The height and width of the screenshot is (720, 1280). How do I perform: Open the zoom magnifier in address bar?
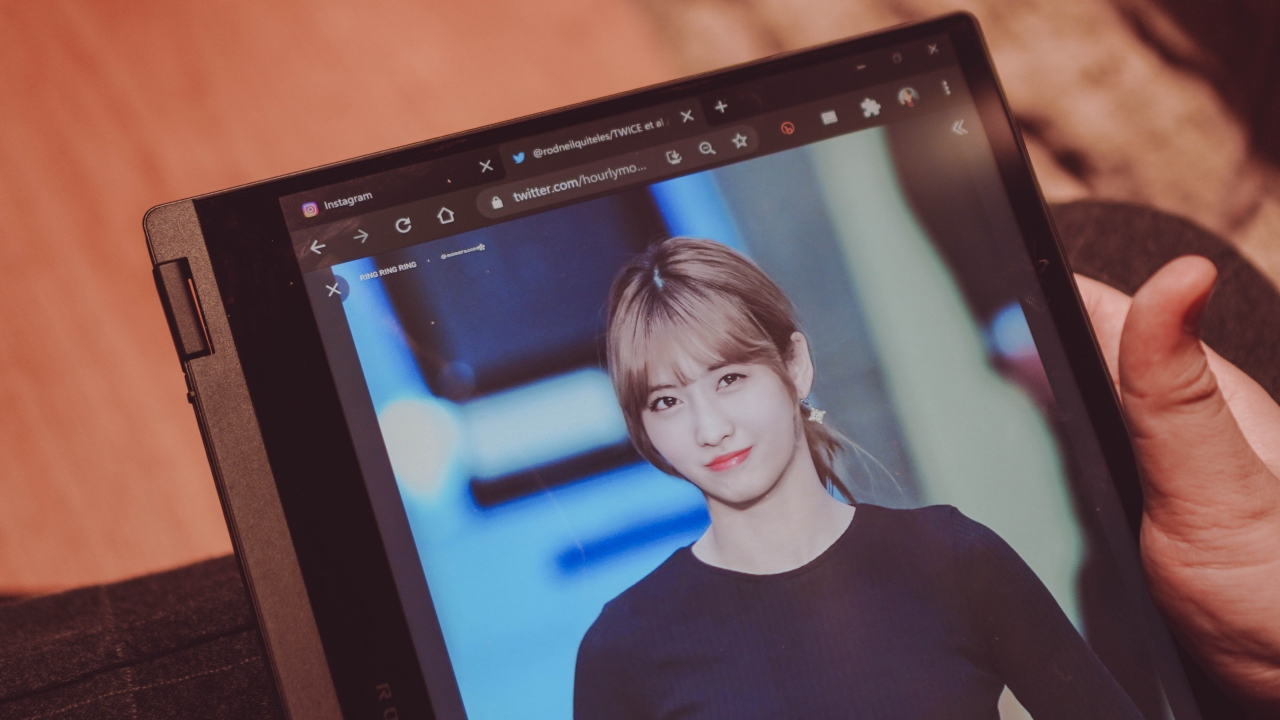click(x=707, y=148)
